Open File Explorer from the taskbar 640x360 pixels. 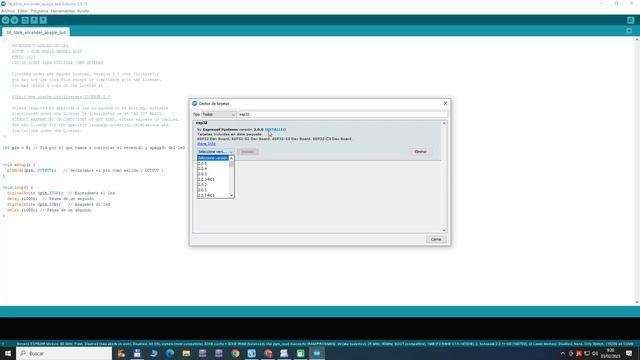tap(186, 353)
